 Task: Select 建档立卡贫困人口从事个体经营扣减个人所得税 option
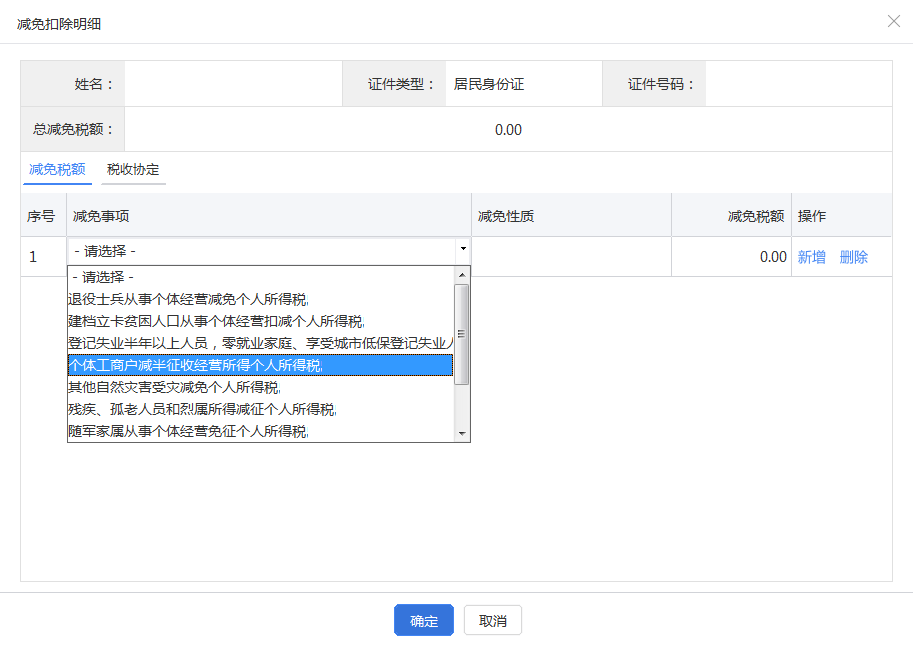click(x=261, y=321)
